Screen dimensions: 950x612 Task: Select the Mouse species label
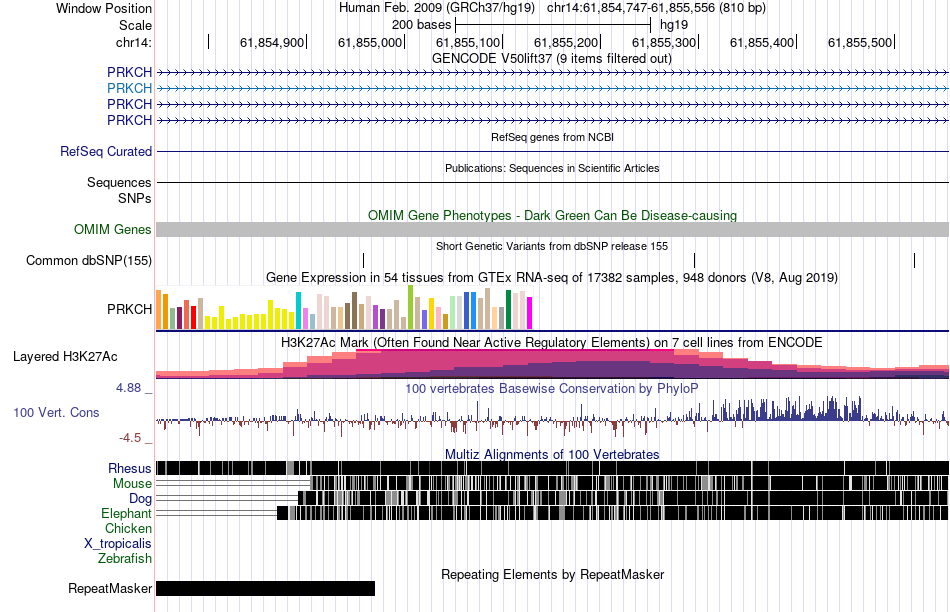132,484
